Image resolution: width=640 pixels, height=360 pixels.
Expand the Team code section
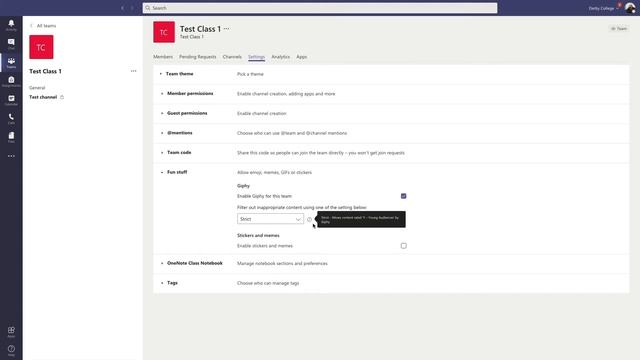click(x=162, y=153)
